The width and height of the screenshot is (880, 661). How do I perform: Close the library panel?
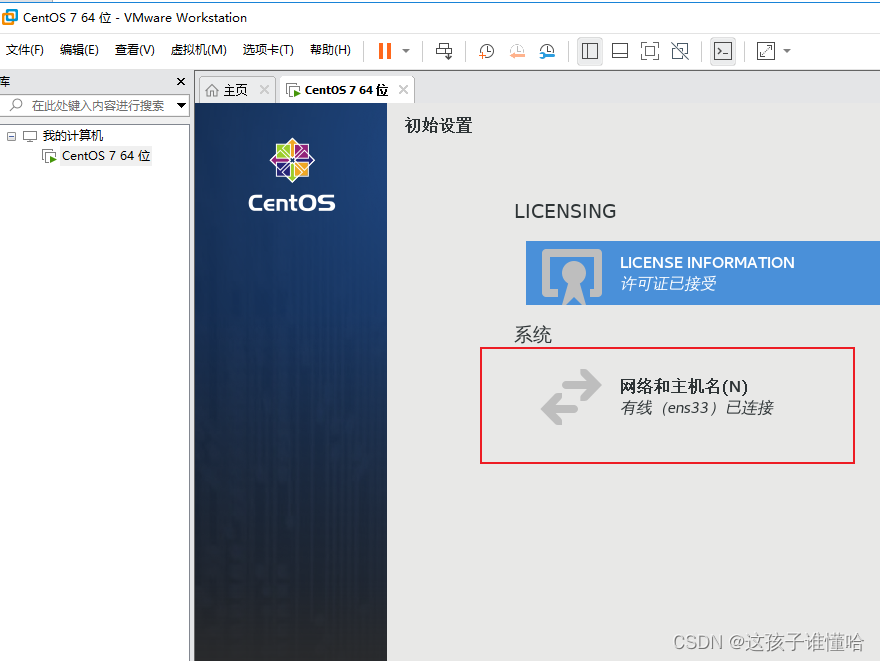click(181, 81)
